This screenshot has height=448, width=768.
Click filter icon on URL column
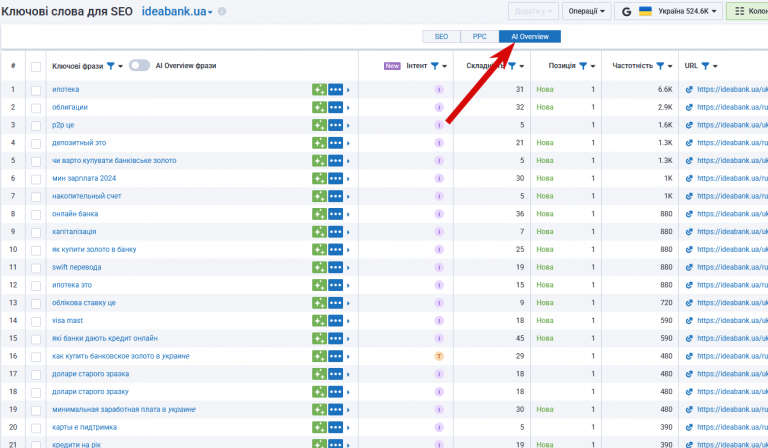pyautogui.click(x=705, y=66)
